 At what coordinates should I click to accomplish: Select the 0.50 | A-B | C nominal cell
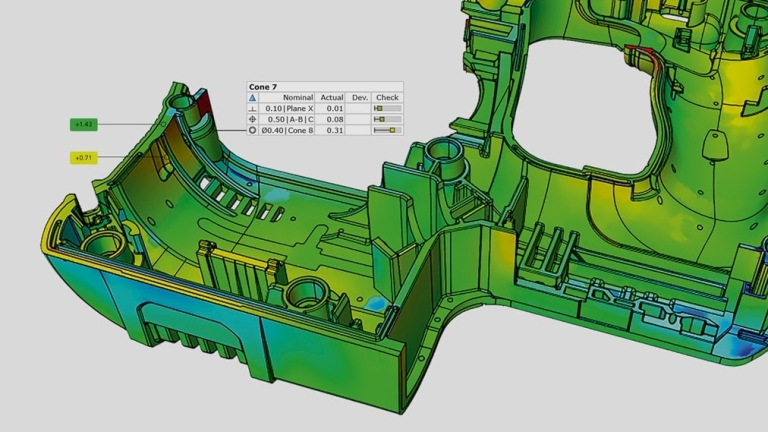tap(289, 119)
